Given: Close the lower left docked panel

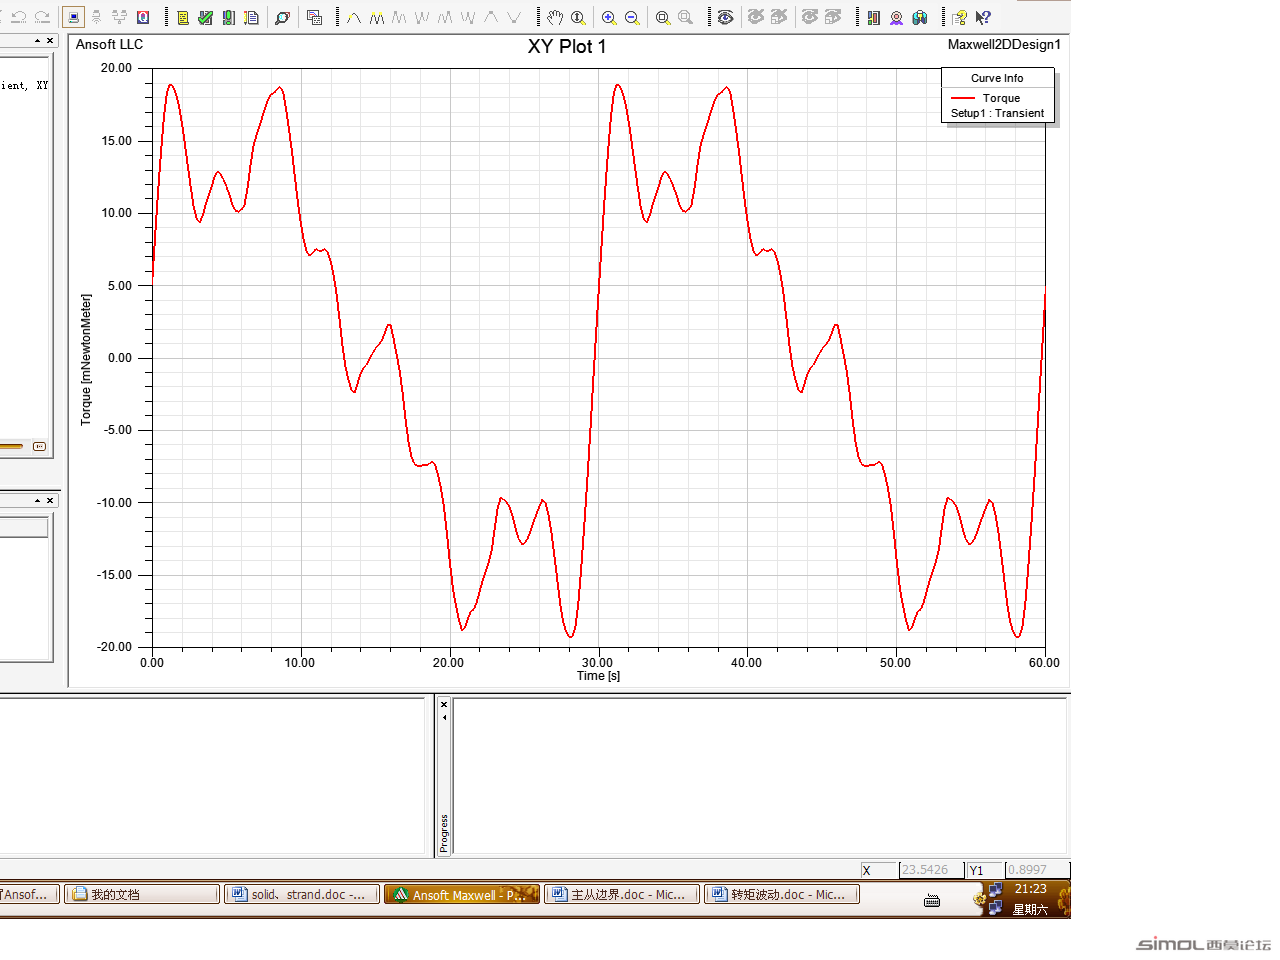Looking at the screenshot, I should (x=50, y=500).
